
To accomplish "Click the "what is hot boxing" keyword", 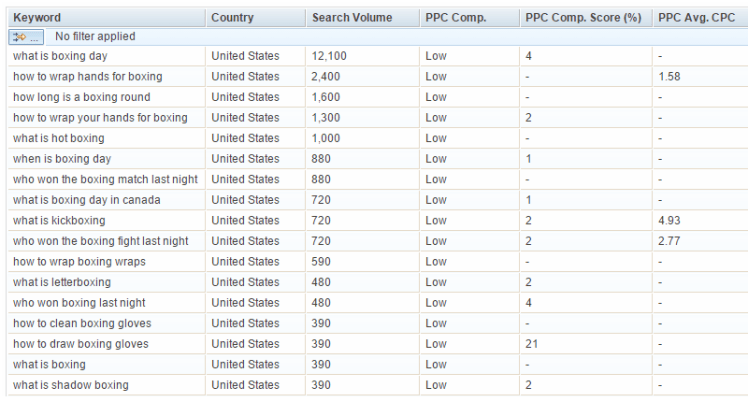I will click(58, 138).
